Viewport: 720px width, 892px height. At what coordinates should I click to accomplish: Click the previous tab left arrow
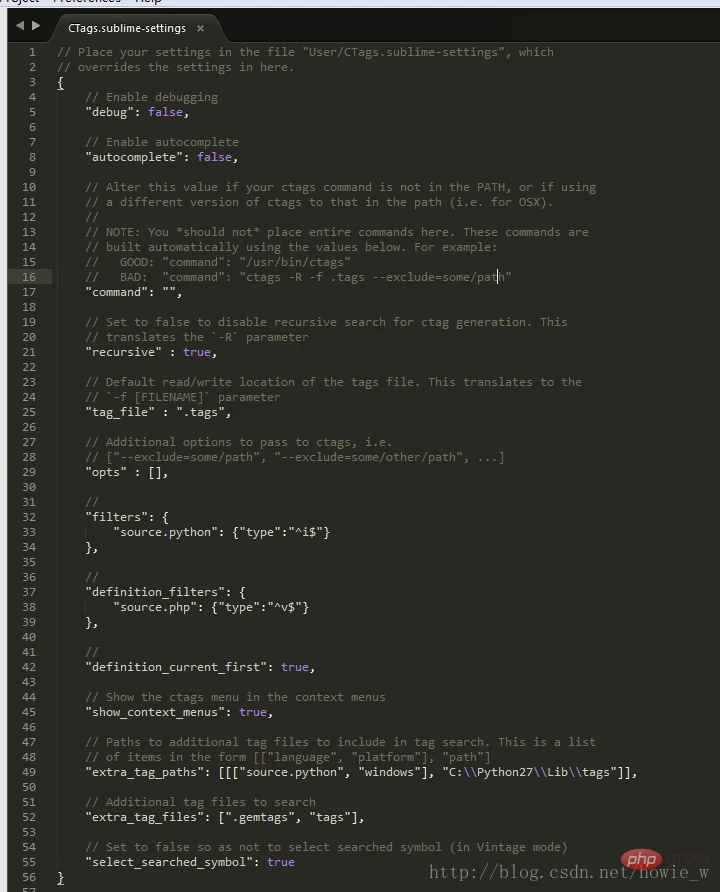tap(20, 26)
